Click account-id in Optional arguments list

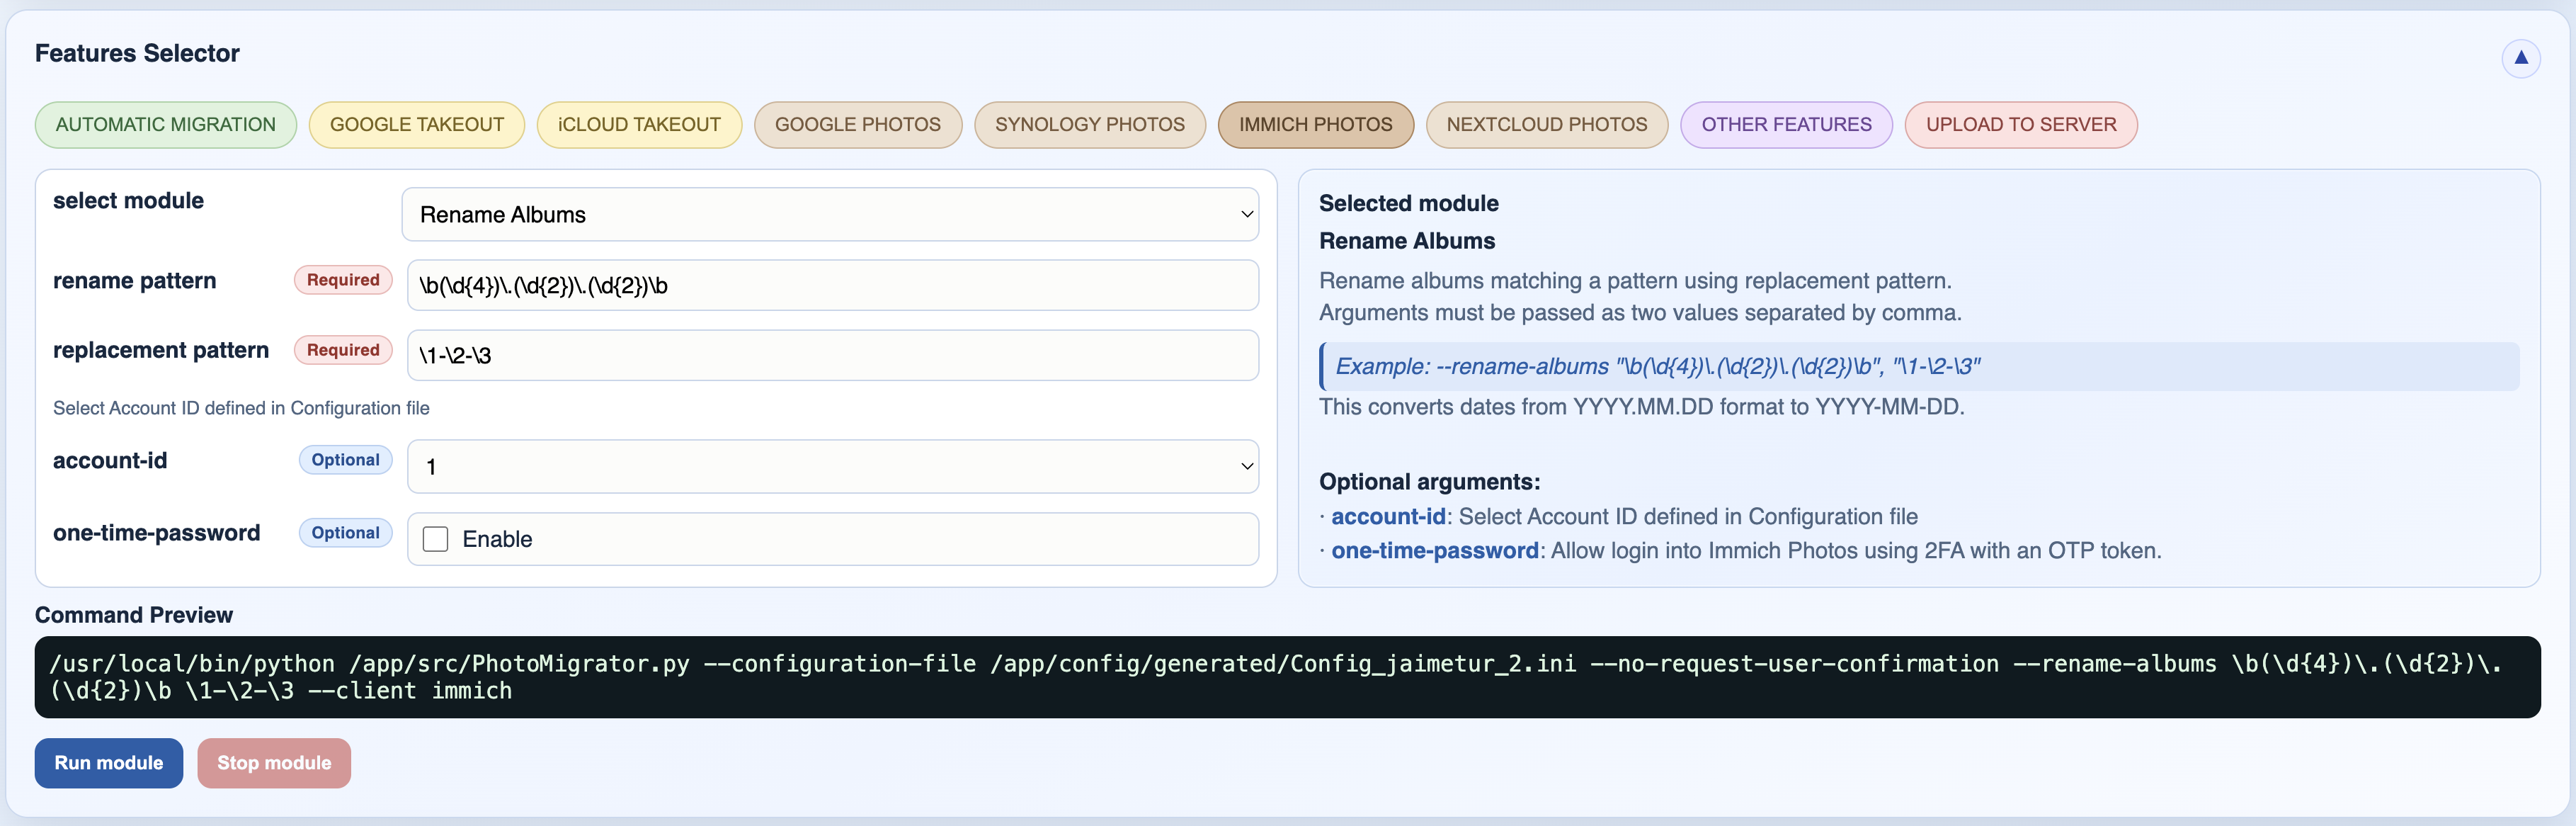pyautogui.click(x=1388, y=517)
